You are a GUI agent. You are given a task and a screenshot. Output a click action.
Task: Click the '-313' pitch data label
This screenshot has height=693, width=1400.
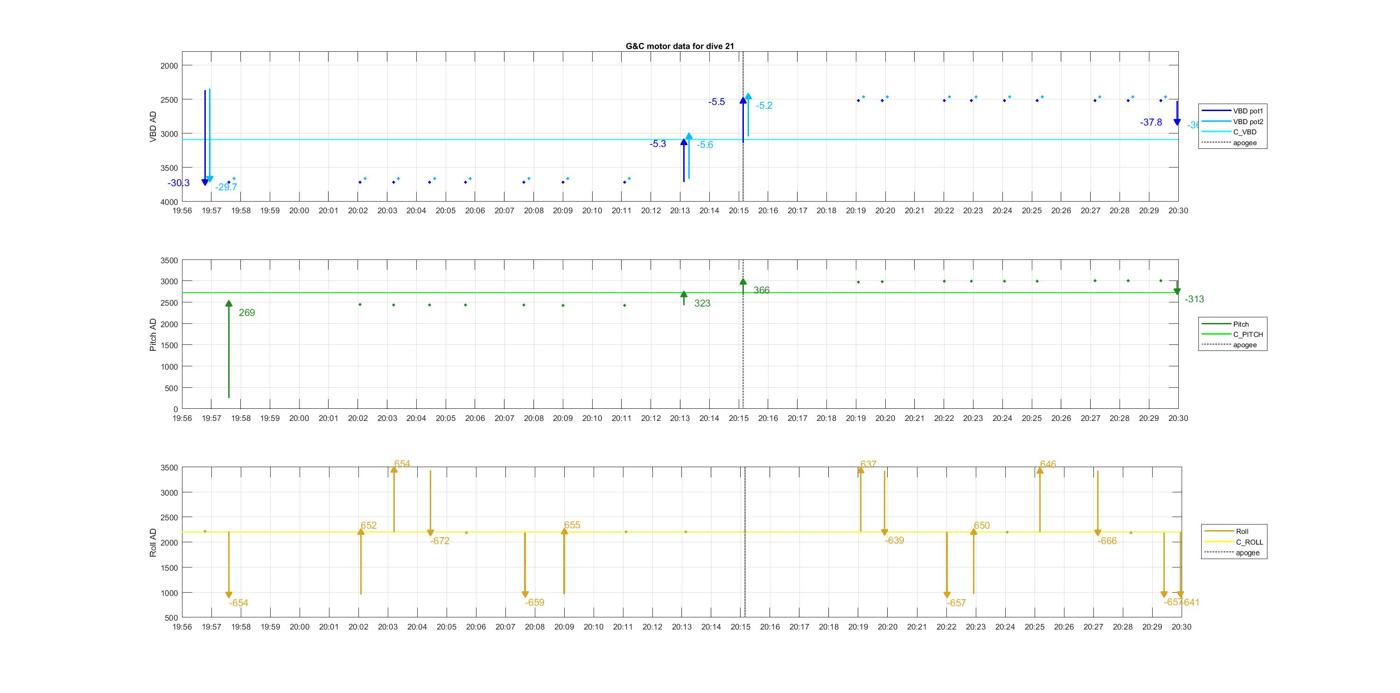coord(1194,299)
